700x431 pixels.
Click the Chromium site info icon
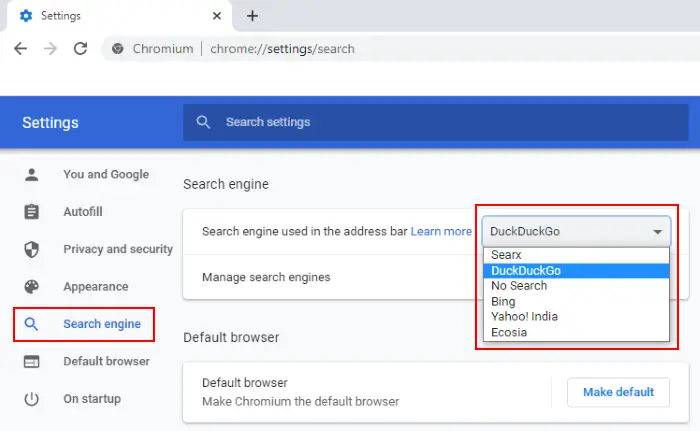[x=118, y=49]
